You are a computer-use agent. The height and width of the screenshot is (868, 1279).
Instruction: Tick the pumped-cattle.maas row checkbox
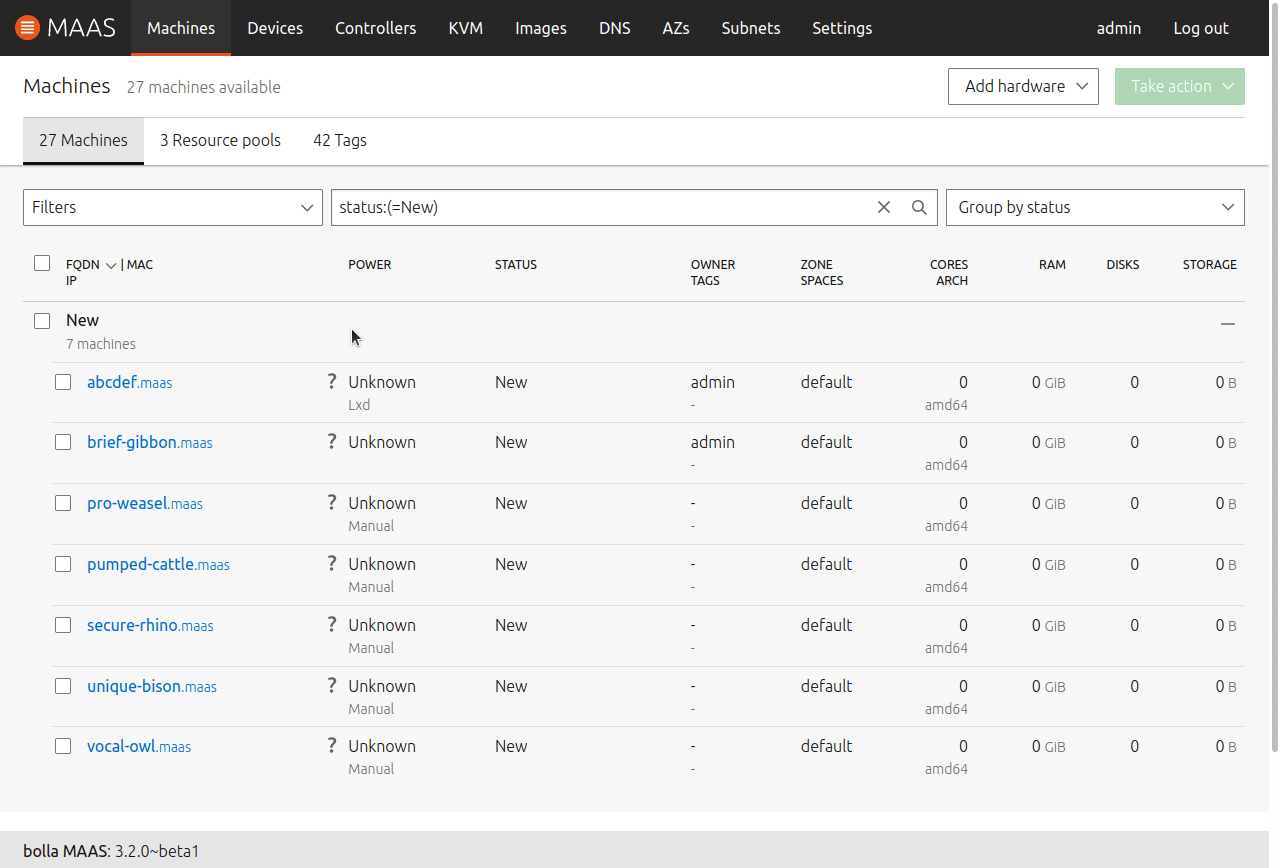click(x=63, y=563)
